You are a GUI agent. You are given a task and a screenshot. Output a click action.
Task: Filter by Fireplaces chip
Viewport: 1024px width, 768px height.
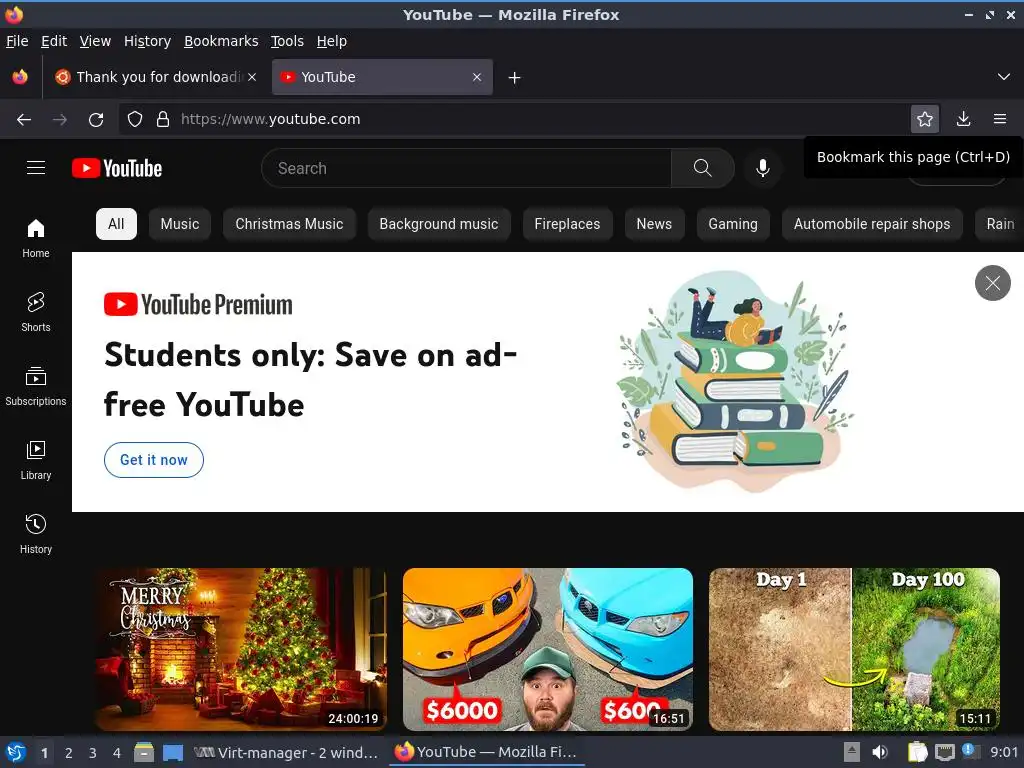568,224
